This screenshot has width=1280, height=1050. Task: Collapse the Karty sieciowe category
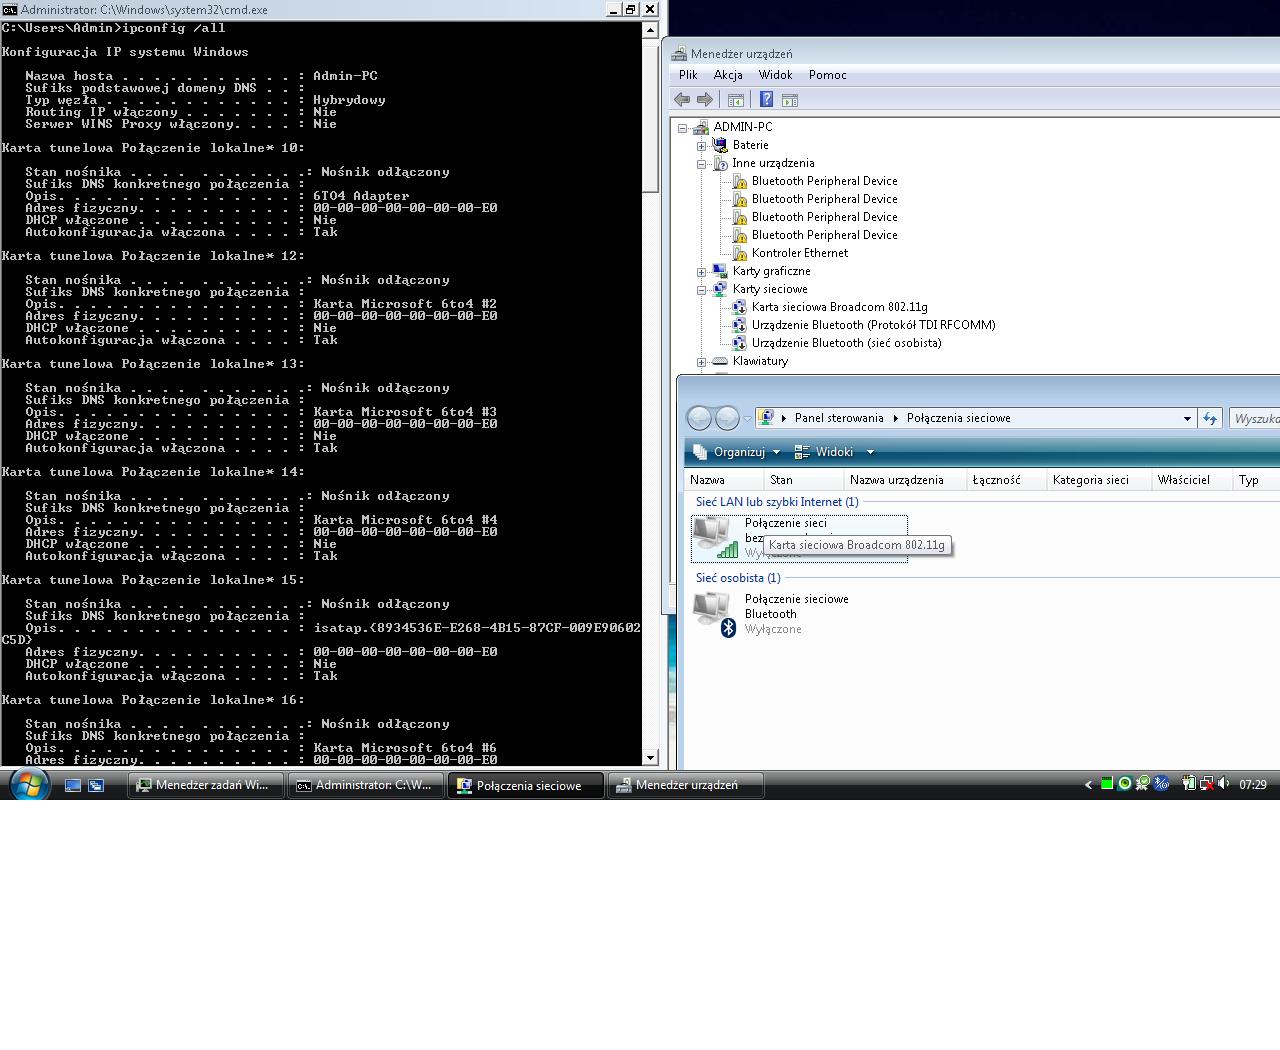pos(702,290)
